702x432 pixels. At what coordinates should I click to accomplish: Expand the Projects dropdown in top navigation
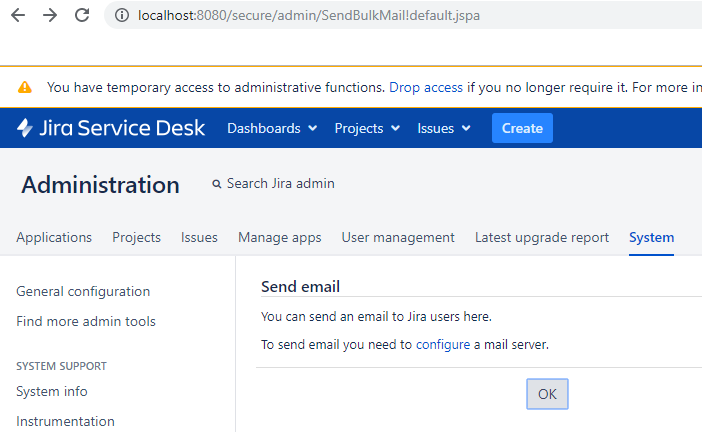coord(367,128)
